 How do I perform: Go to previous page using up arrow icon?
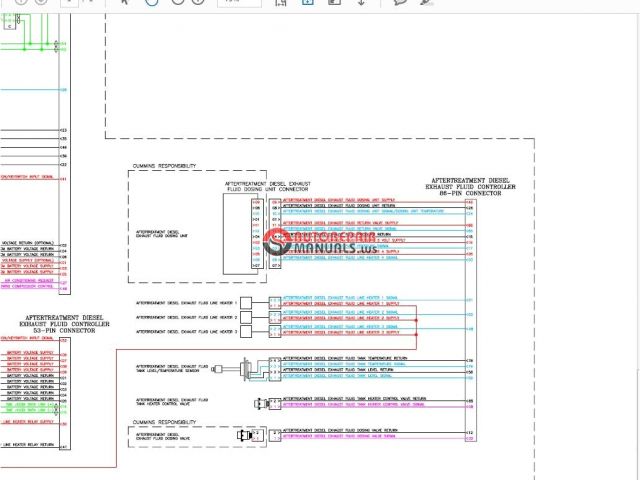[22, 2]
